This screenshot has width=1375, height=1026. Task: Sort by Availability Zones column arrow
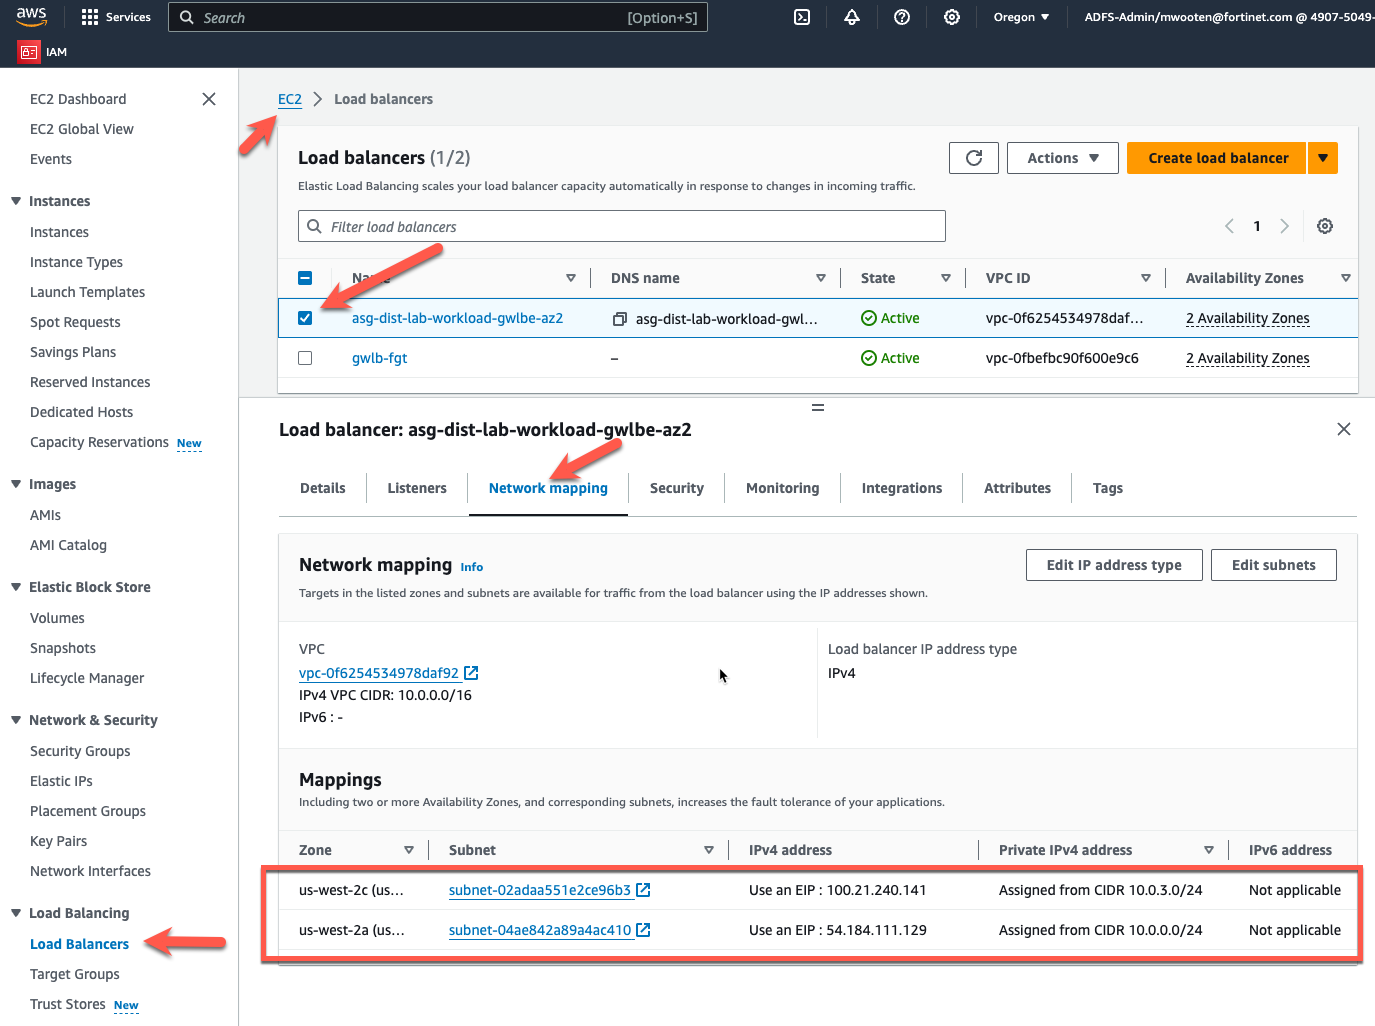pos(1346,278)
